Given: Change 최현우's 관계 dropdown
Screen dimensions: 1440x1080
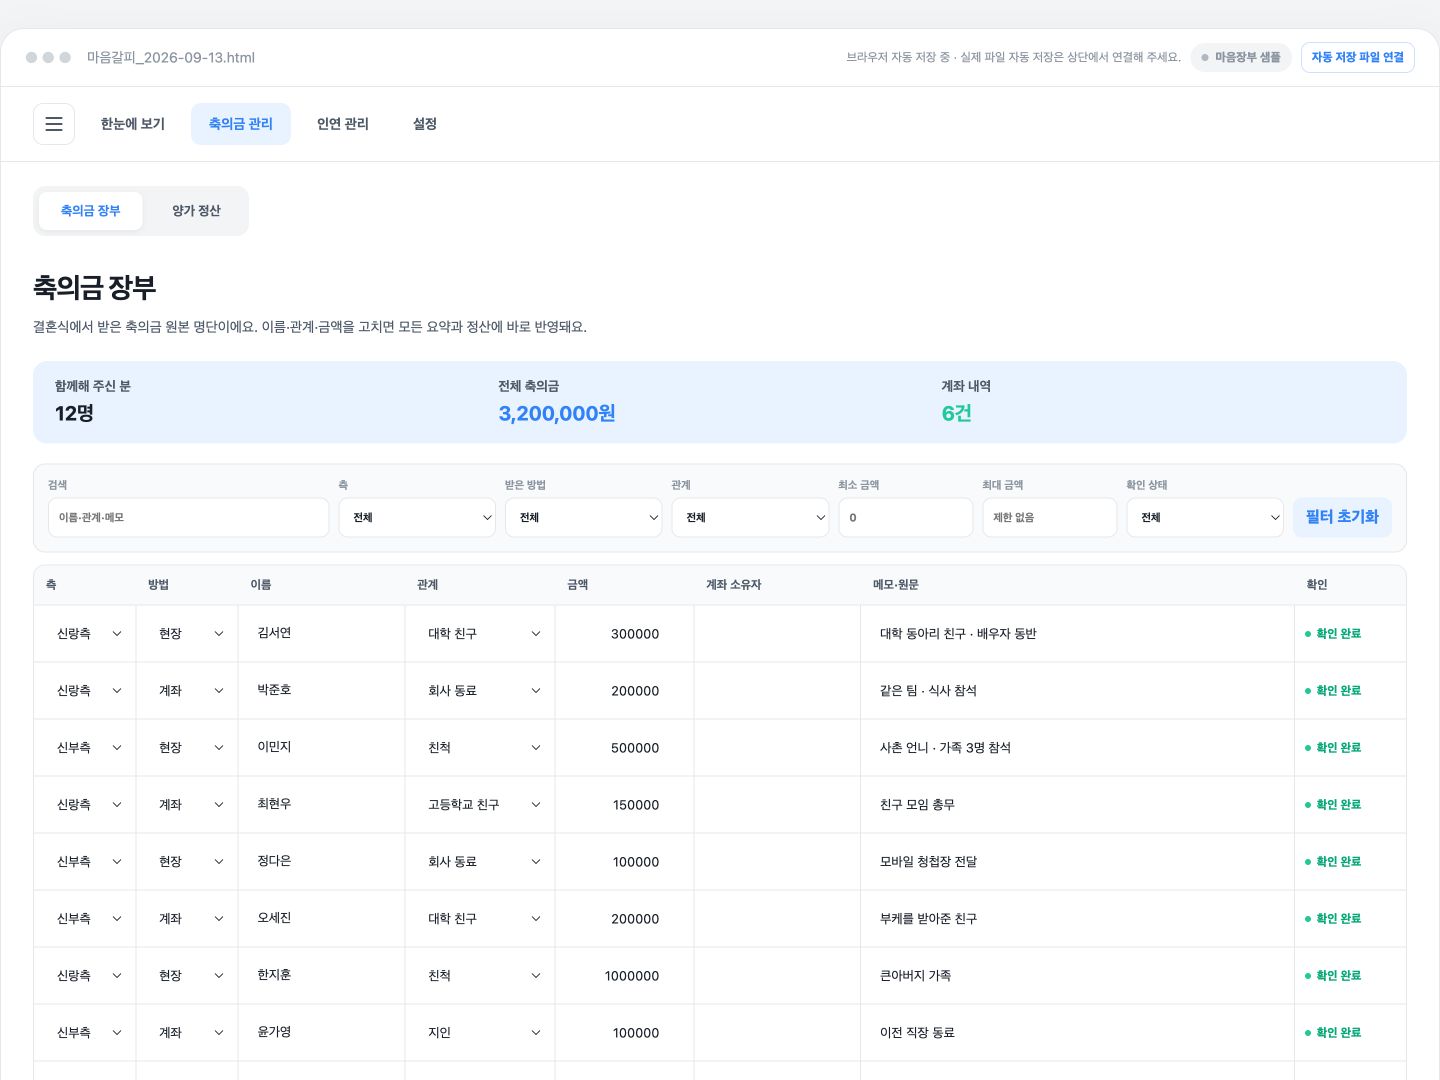Looking at the screenshot, I should pos(483,805).
